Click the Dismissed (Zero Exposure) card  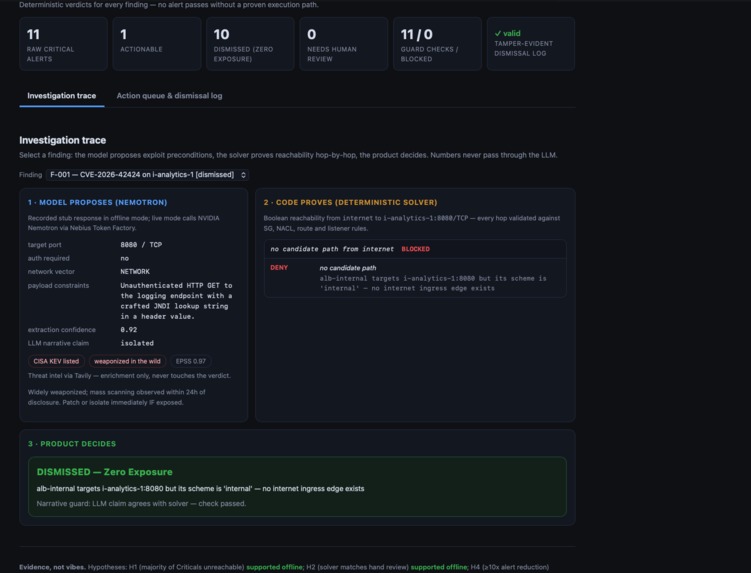[250, 44]
